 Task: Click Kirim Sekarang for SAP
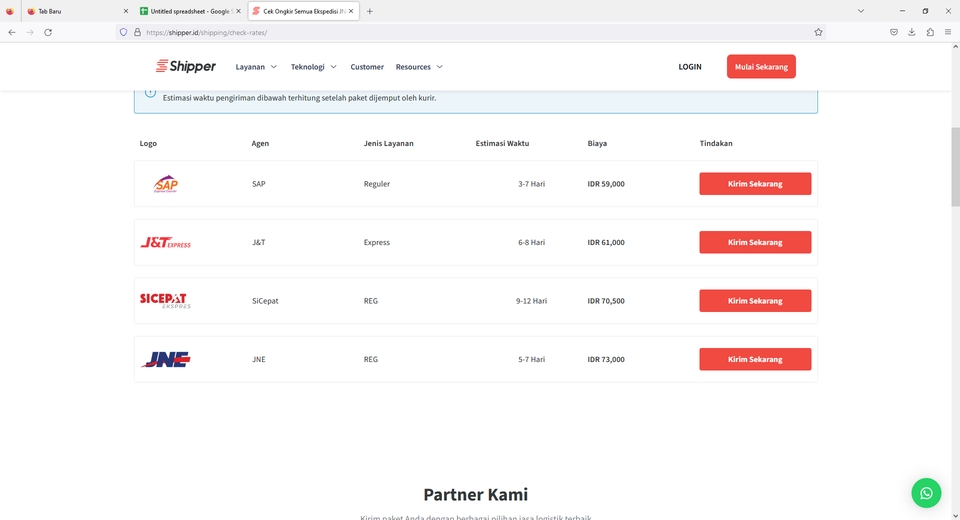point(755,184)
